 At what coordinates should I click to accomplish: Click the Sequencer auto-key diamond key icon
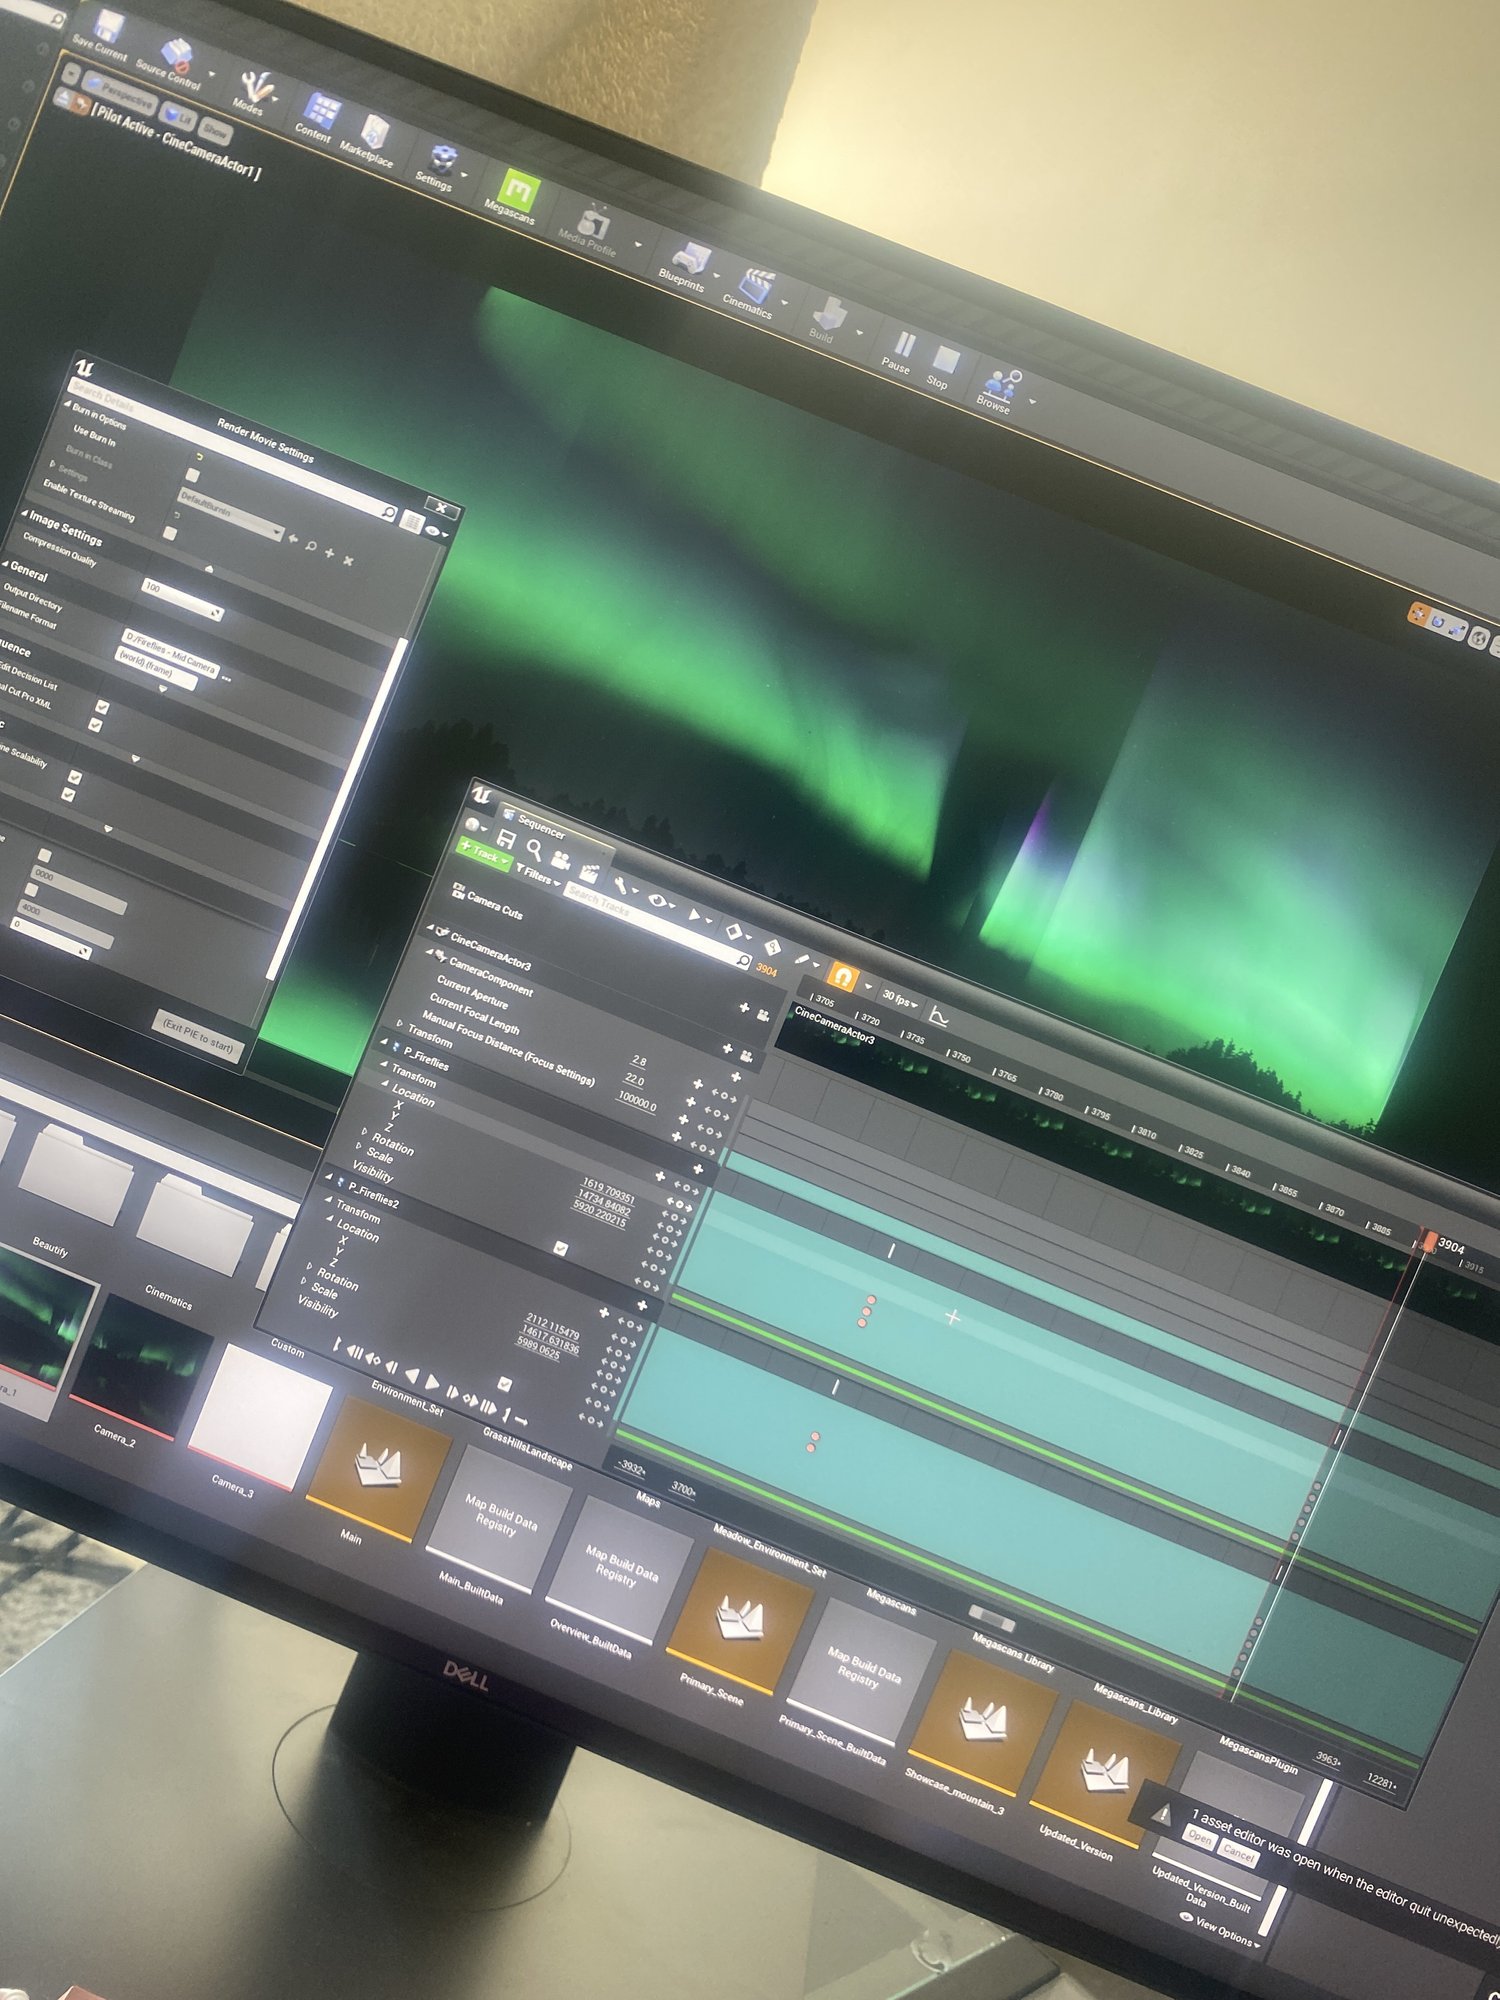coord(772,948)
